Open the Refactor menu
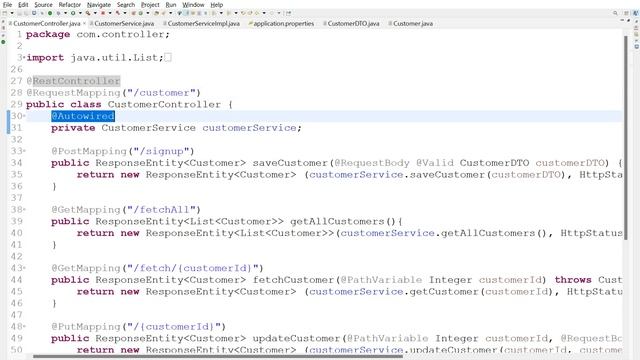 tap(70, 5)
